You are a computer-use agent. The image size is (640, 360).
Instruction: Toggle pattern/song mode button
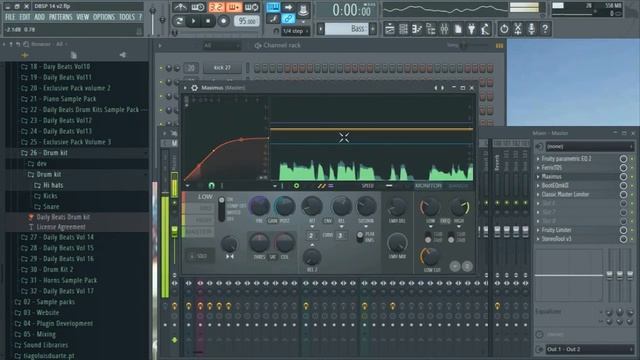(x=179, y=21)
